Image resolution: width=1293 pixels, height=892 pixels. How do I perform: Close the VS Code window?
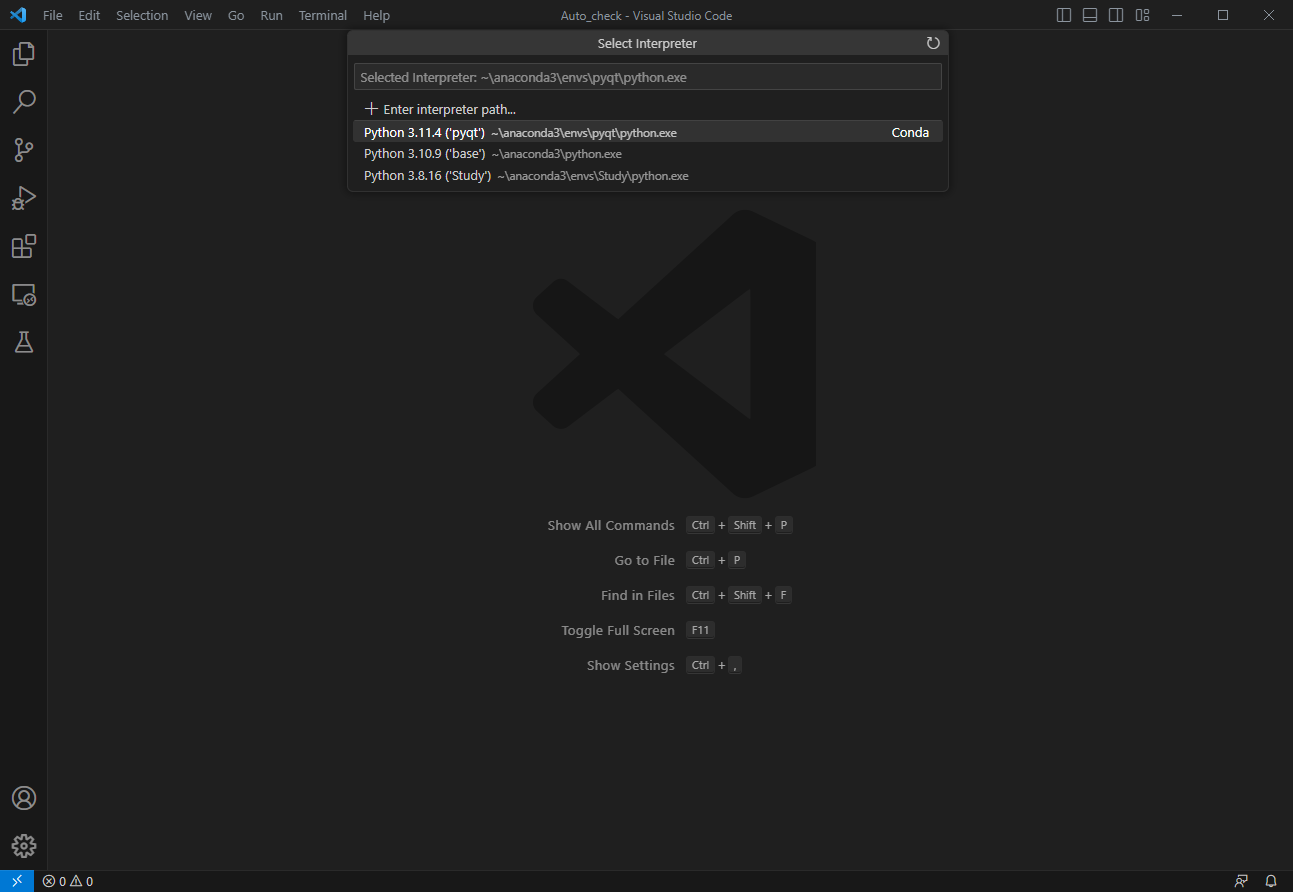(x=1269, y=15)
